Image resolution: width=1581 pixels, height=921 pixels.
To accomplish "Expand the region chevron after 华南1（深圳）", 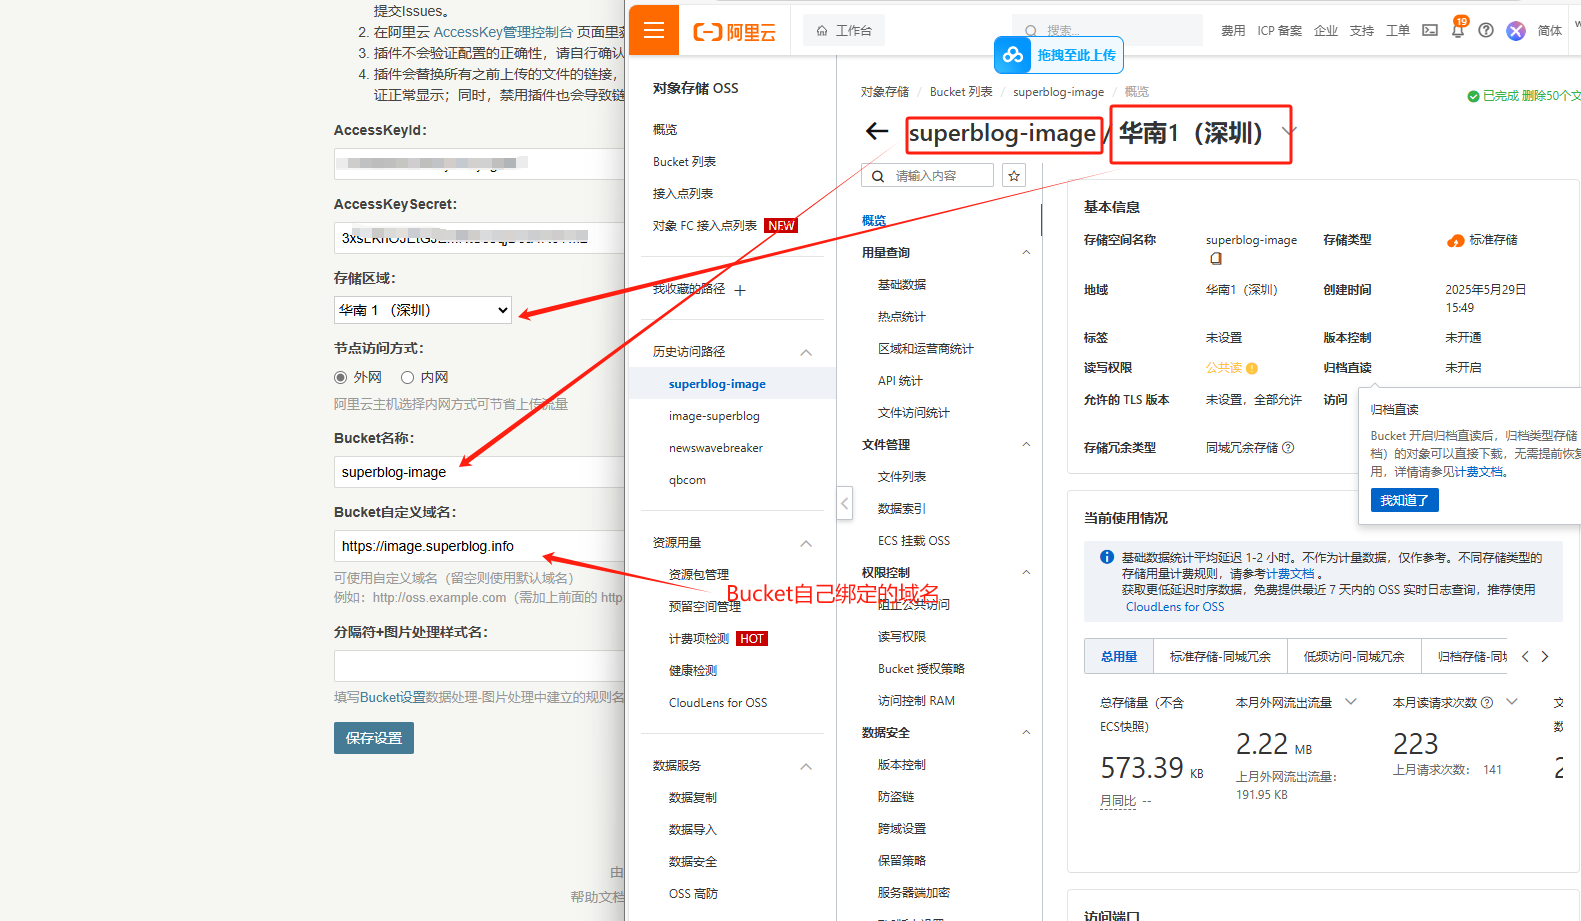I will [x=1289, y=132].
